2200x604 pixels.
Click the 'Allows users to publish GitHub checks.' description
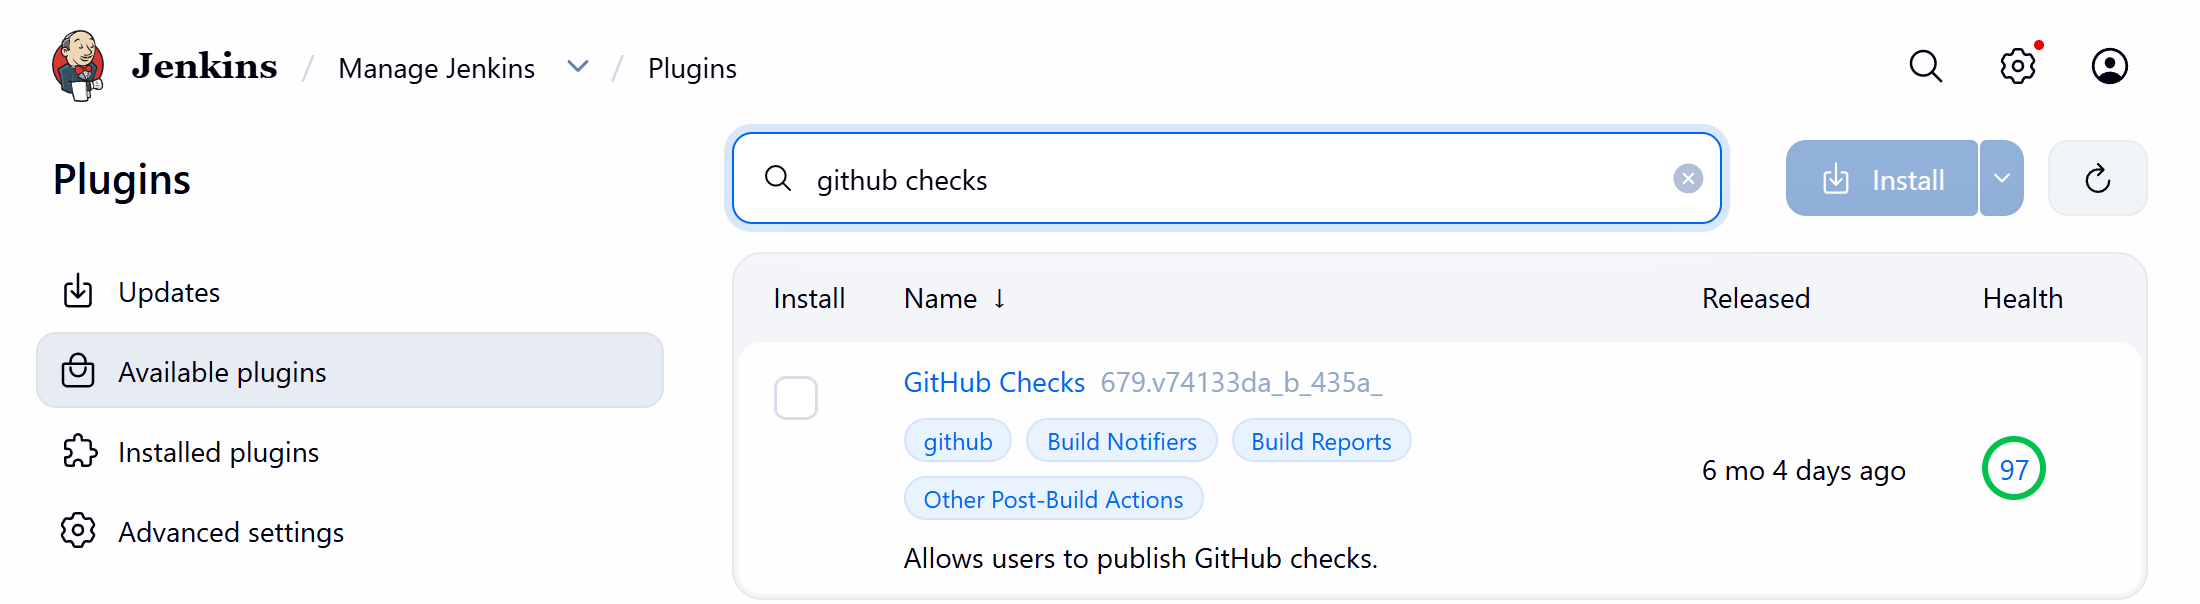(x=1141, y=558)
